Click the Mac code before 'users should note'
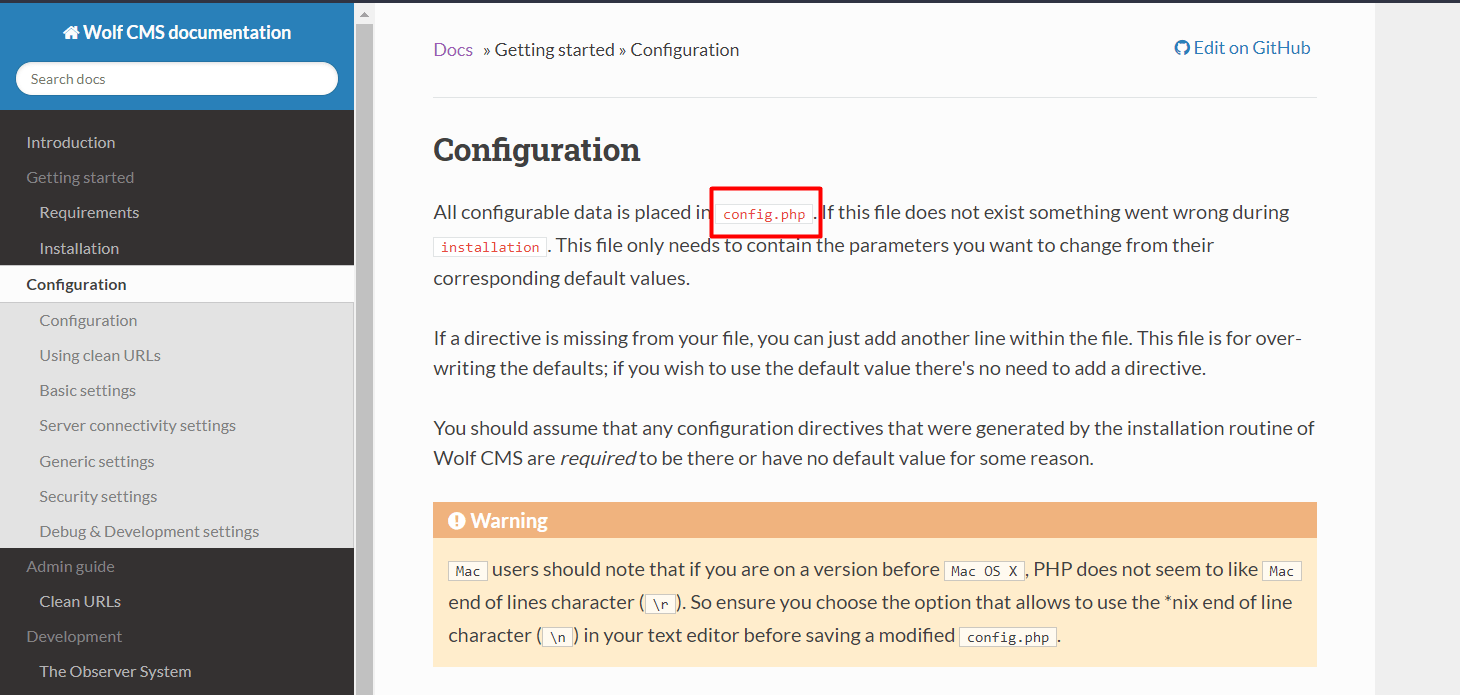1460x695 pixels. [468, 571]
